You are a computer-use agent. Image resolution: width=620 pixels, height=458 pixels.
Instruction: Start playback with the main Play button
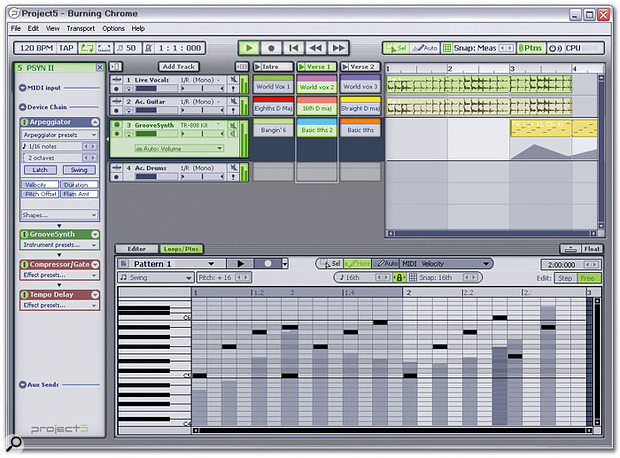point(249,48)
